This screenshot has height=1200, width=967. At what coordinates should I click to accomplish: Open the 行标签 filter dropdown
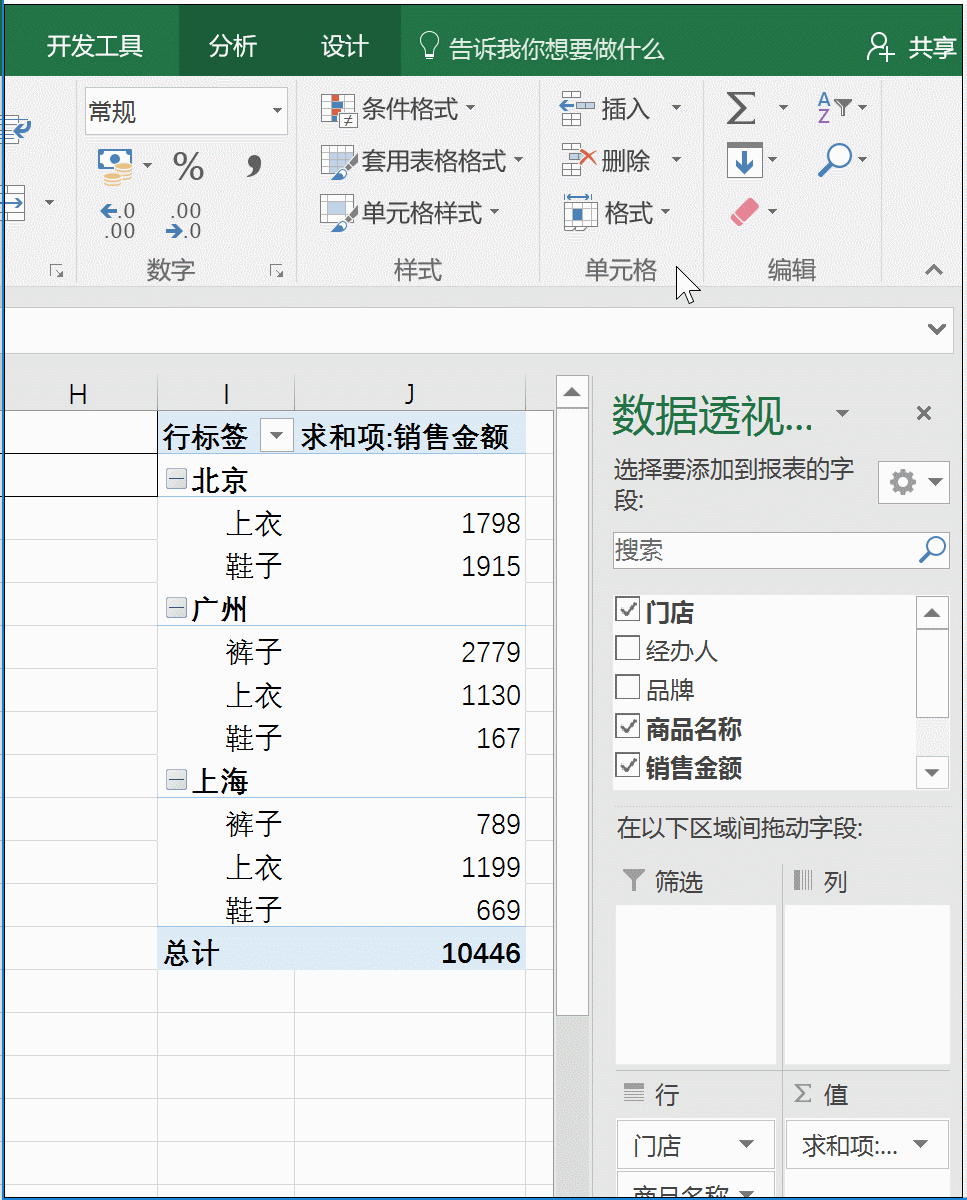[276, 436]
